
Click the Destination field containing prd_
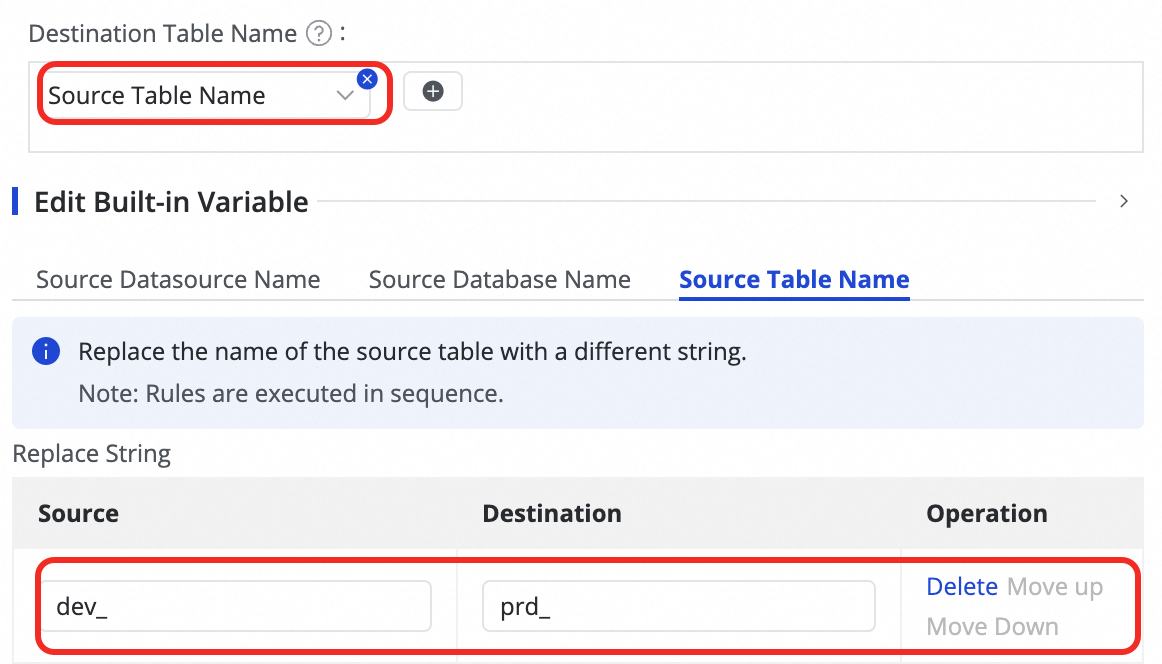(x=678, y=606)
